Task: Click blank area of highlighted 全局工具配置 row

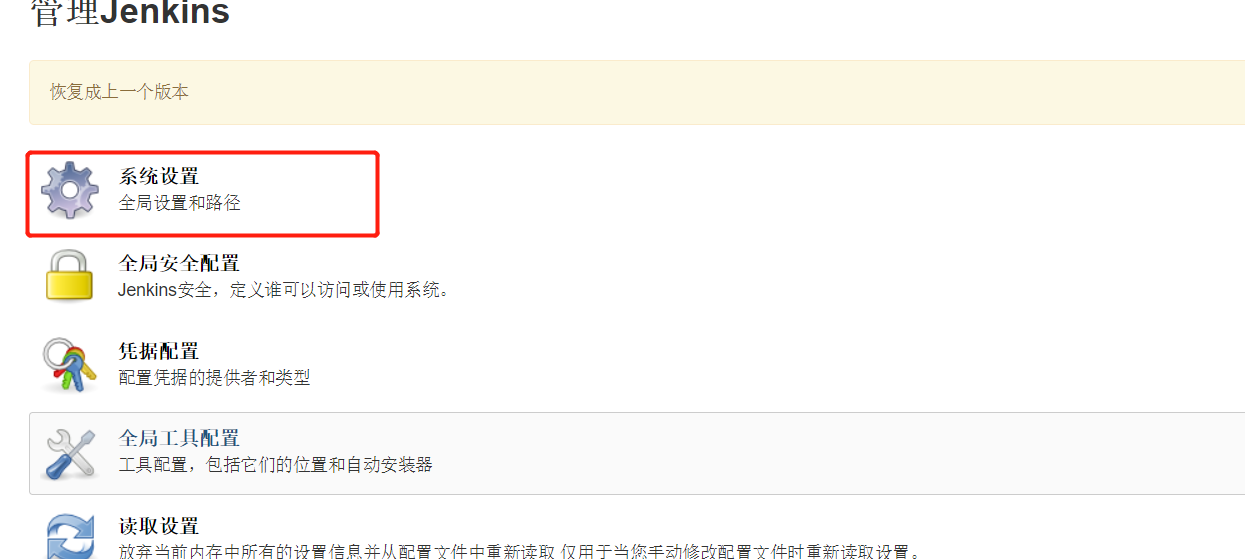Action: pyautogui.click(x=800, y=453)
